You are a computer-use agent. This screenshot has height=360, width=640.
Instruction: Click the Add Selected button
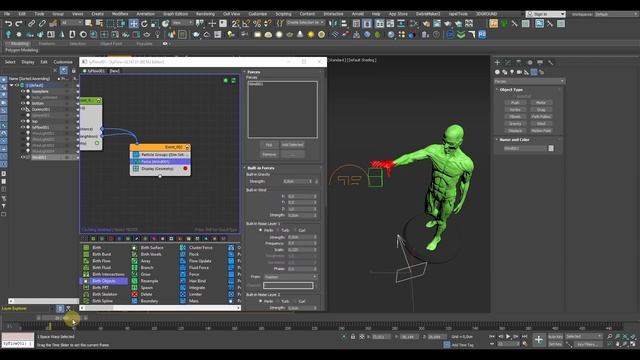pyautogui.click(x=292, y=145)
